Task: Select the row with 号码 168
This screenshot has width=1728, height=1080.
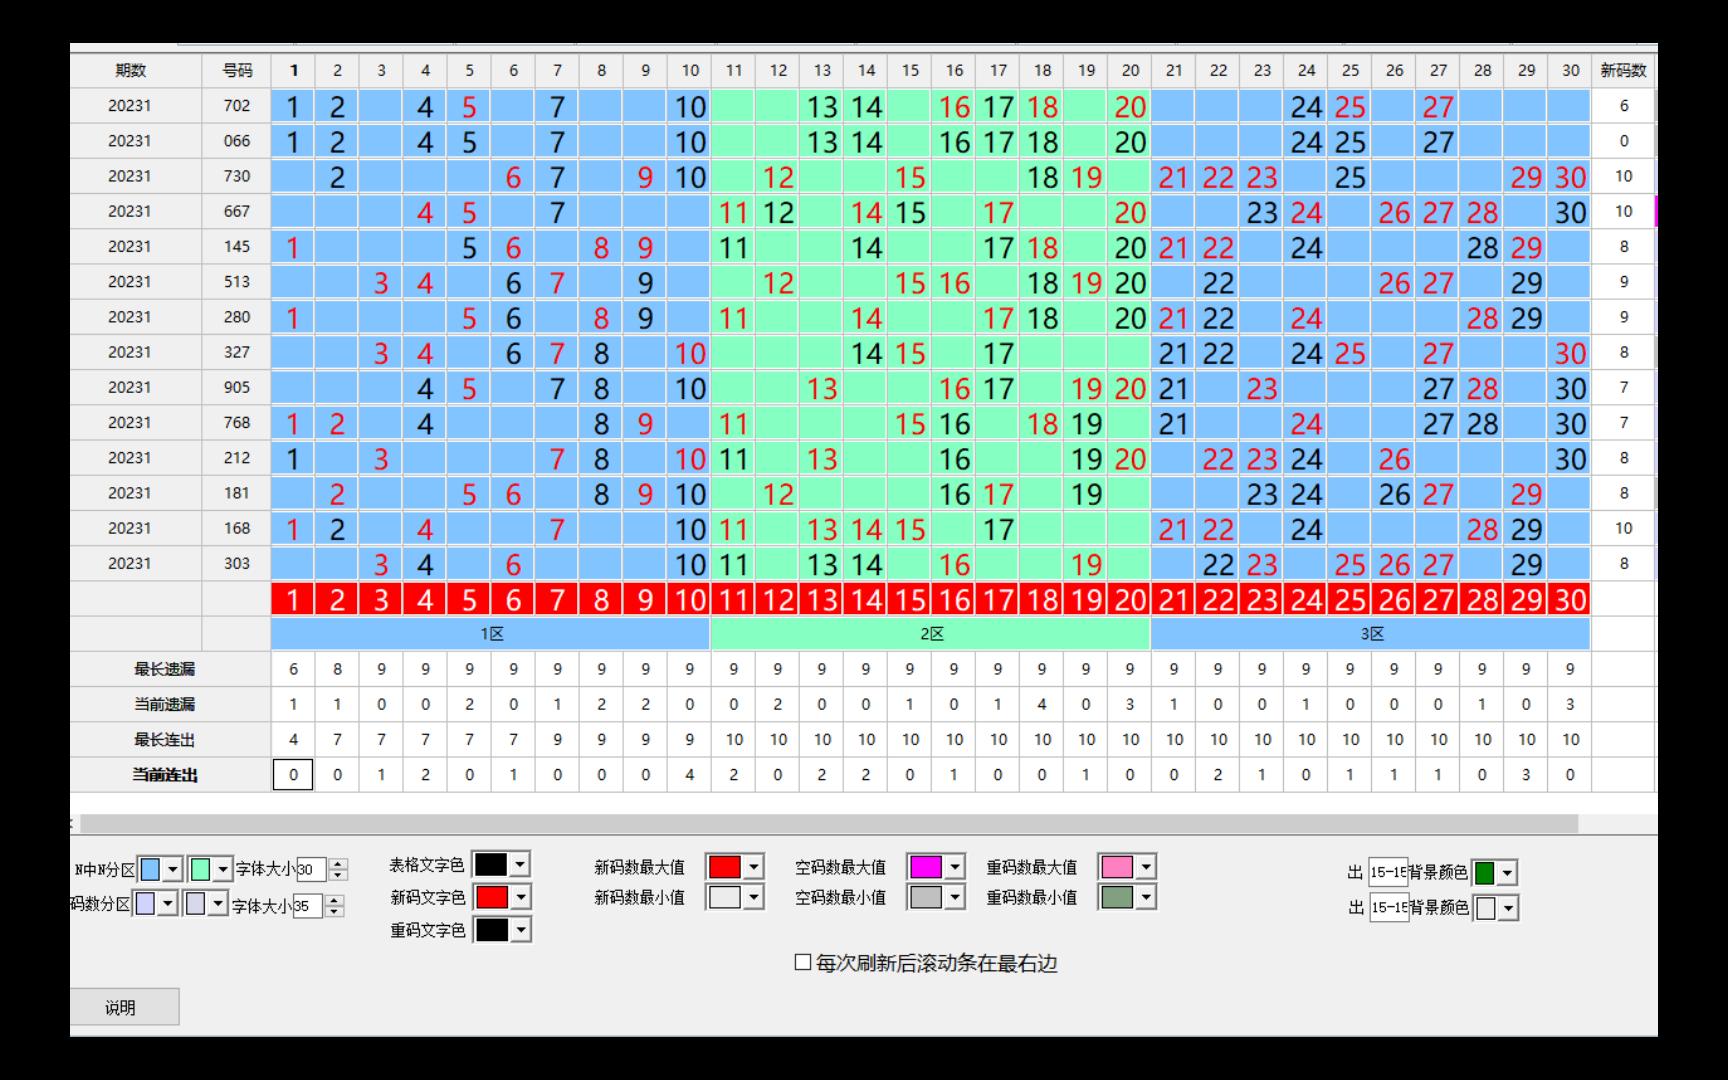Action: (863, 528)
